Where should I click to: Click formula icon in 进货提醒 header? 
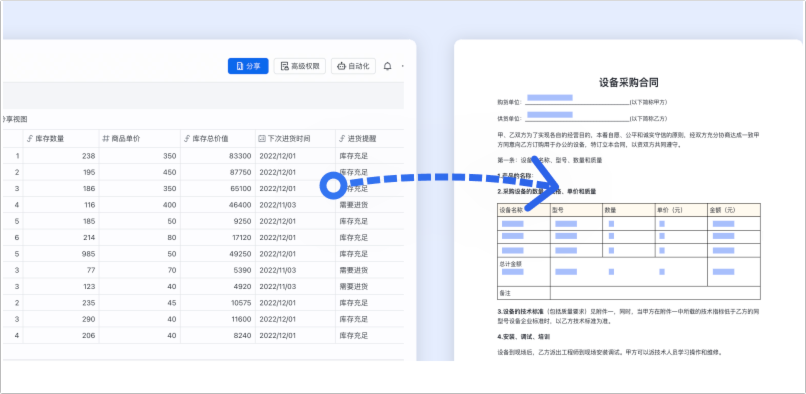[x=342, y=139]
